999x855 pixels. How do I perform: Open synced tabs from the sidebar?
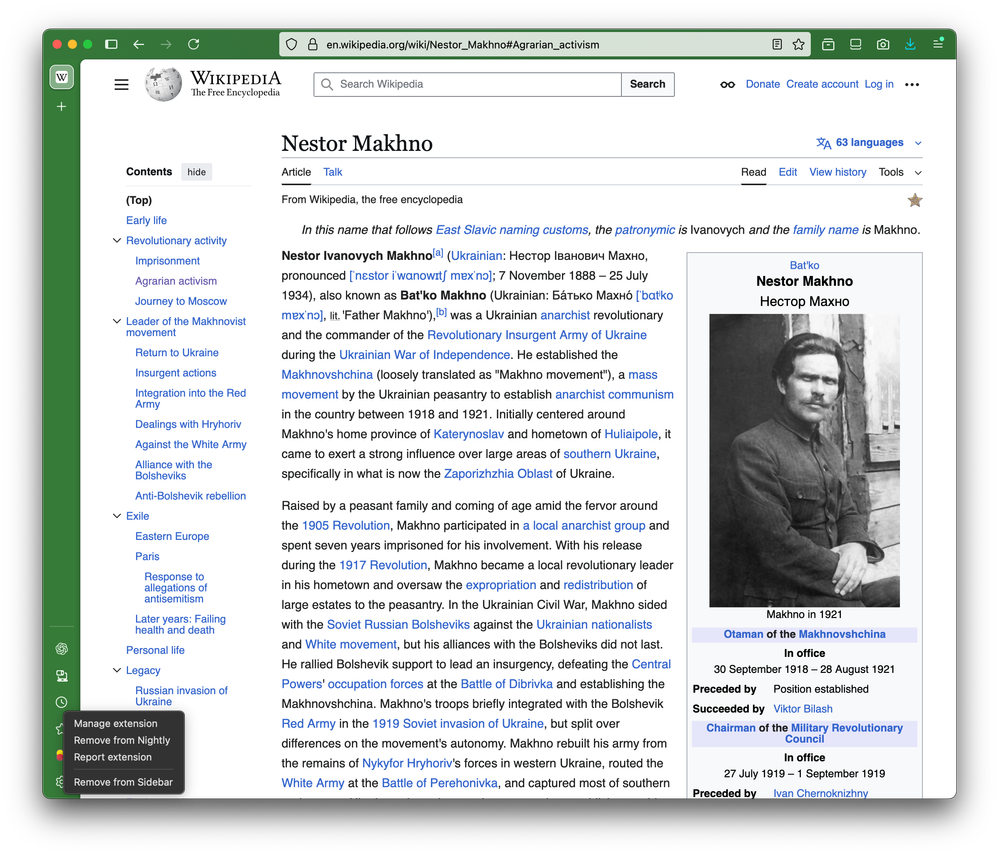[x=61, y=676]
